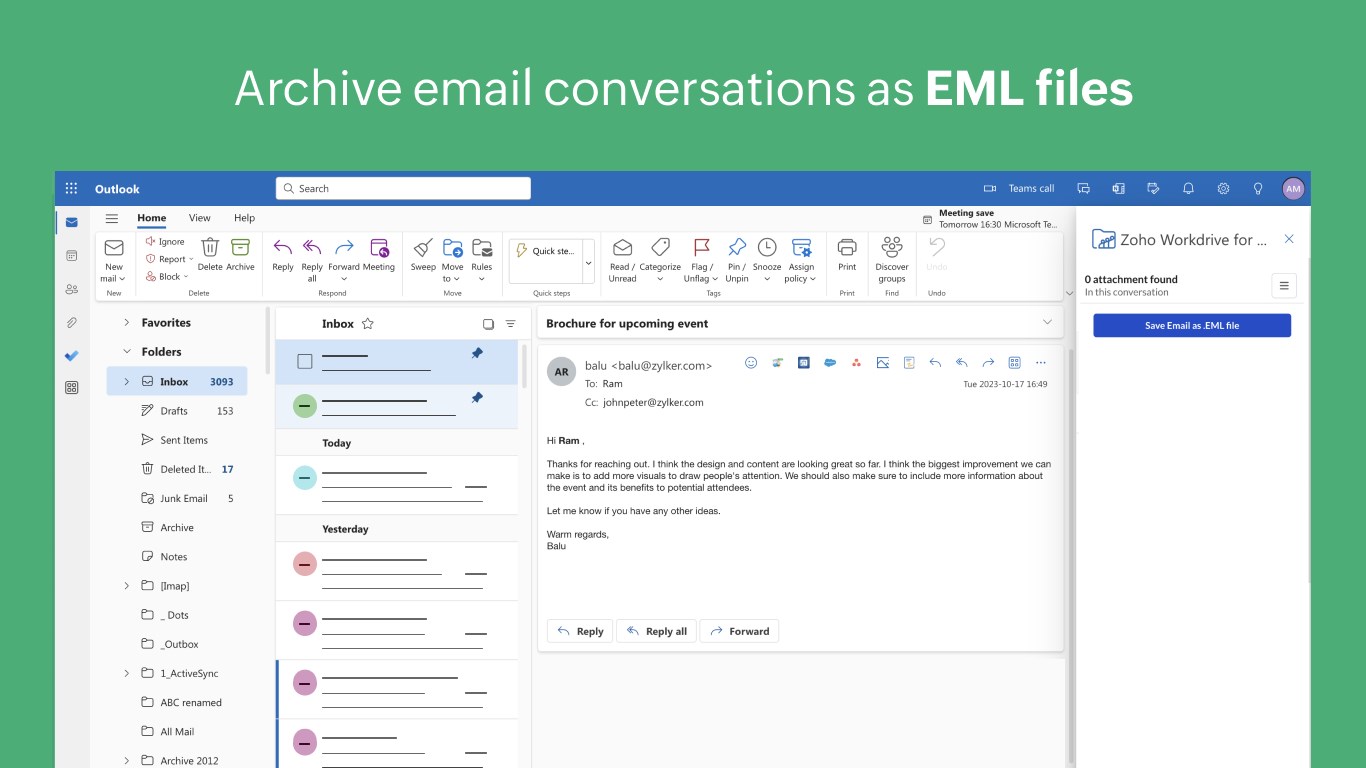
Task: Open Settings gear in the header
Action: [x=1223, y=188]
